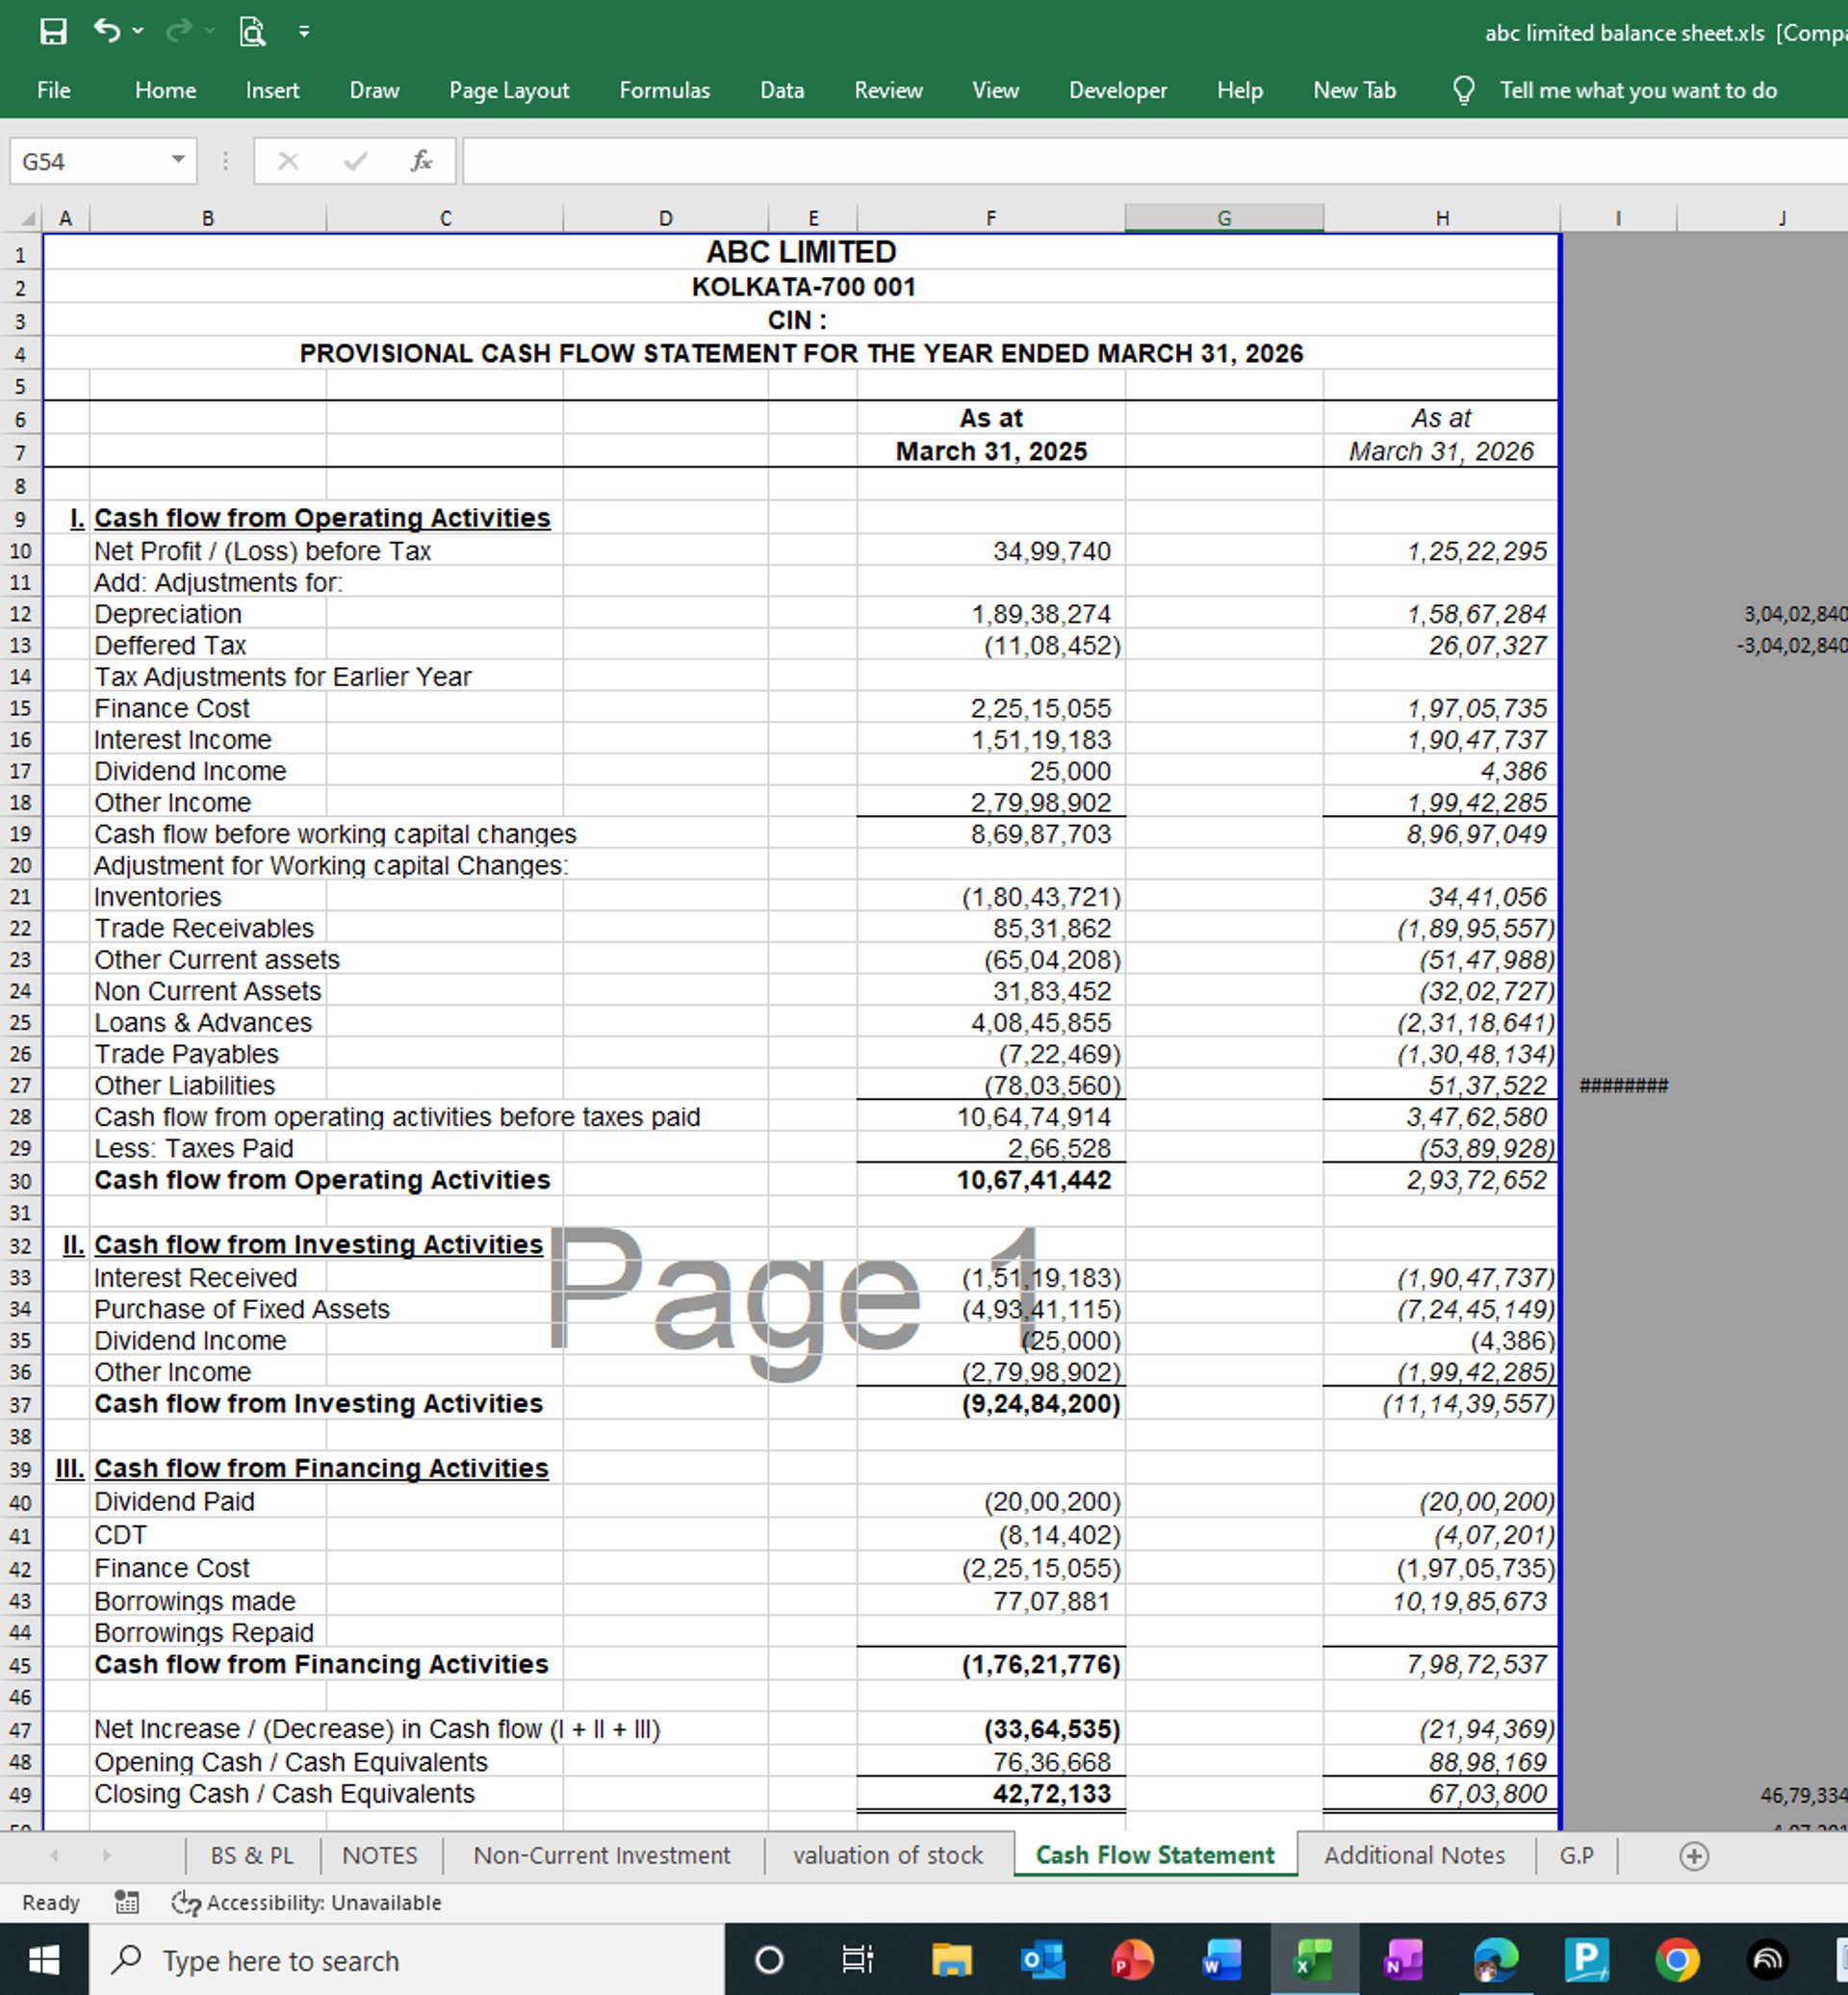Switch to the BS & PL sheet
Image resolution: width=1848 pixels, height=1995 pixels.
(x=252, y=1856)
